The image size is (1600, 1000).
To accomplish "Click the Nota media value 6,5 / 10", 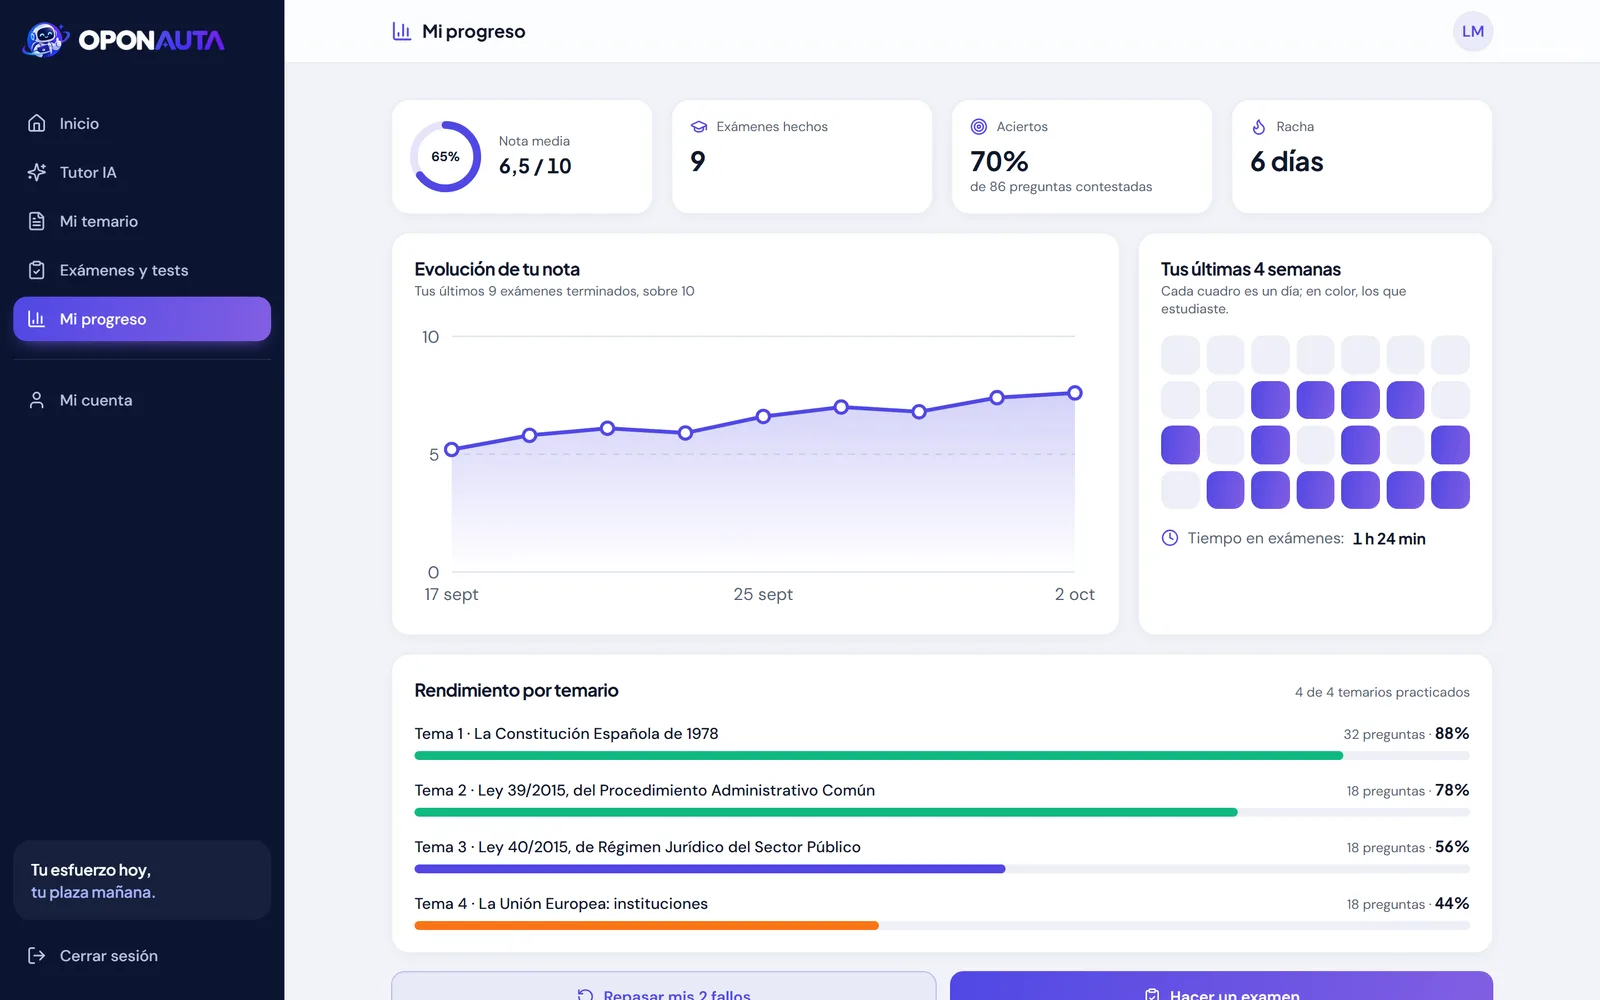I will [x=535, y=167].
